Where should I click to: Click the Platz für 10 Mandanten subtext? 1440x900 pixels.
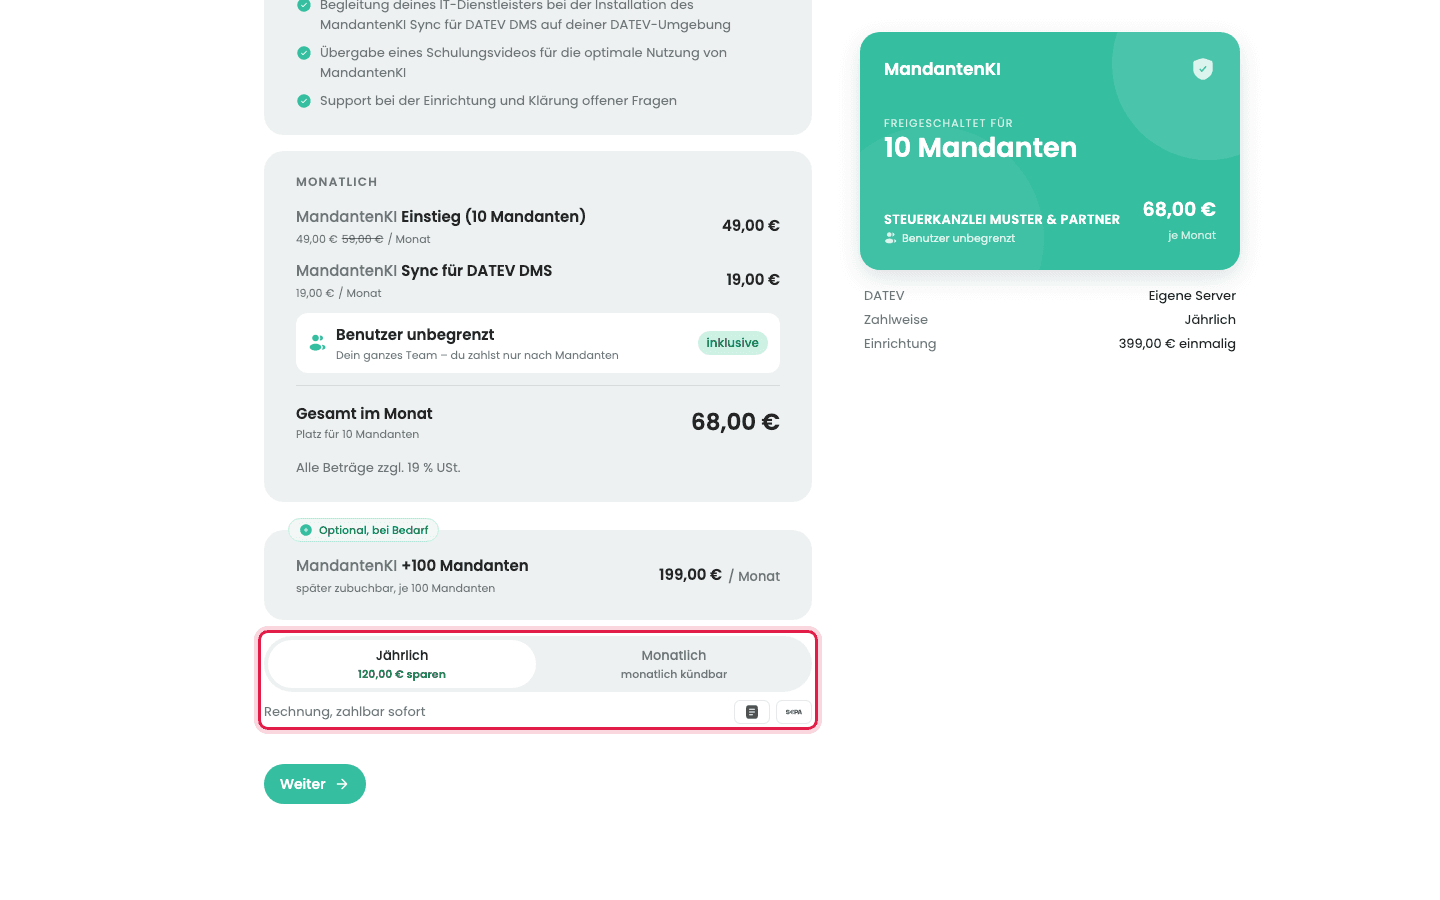coord(357,435)
